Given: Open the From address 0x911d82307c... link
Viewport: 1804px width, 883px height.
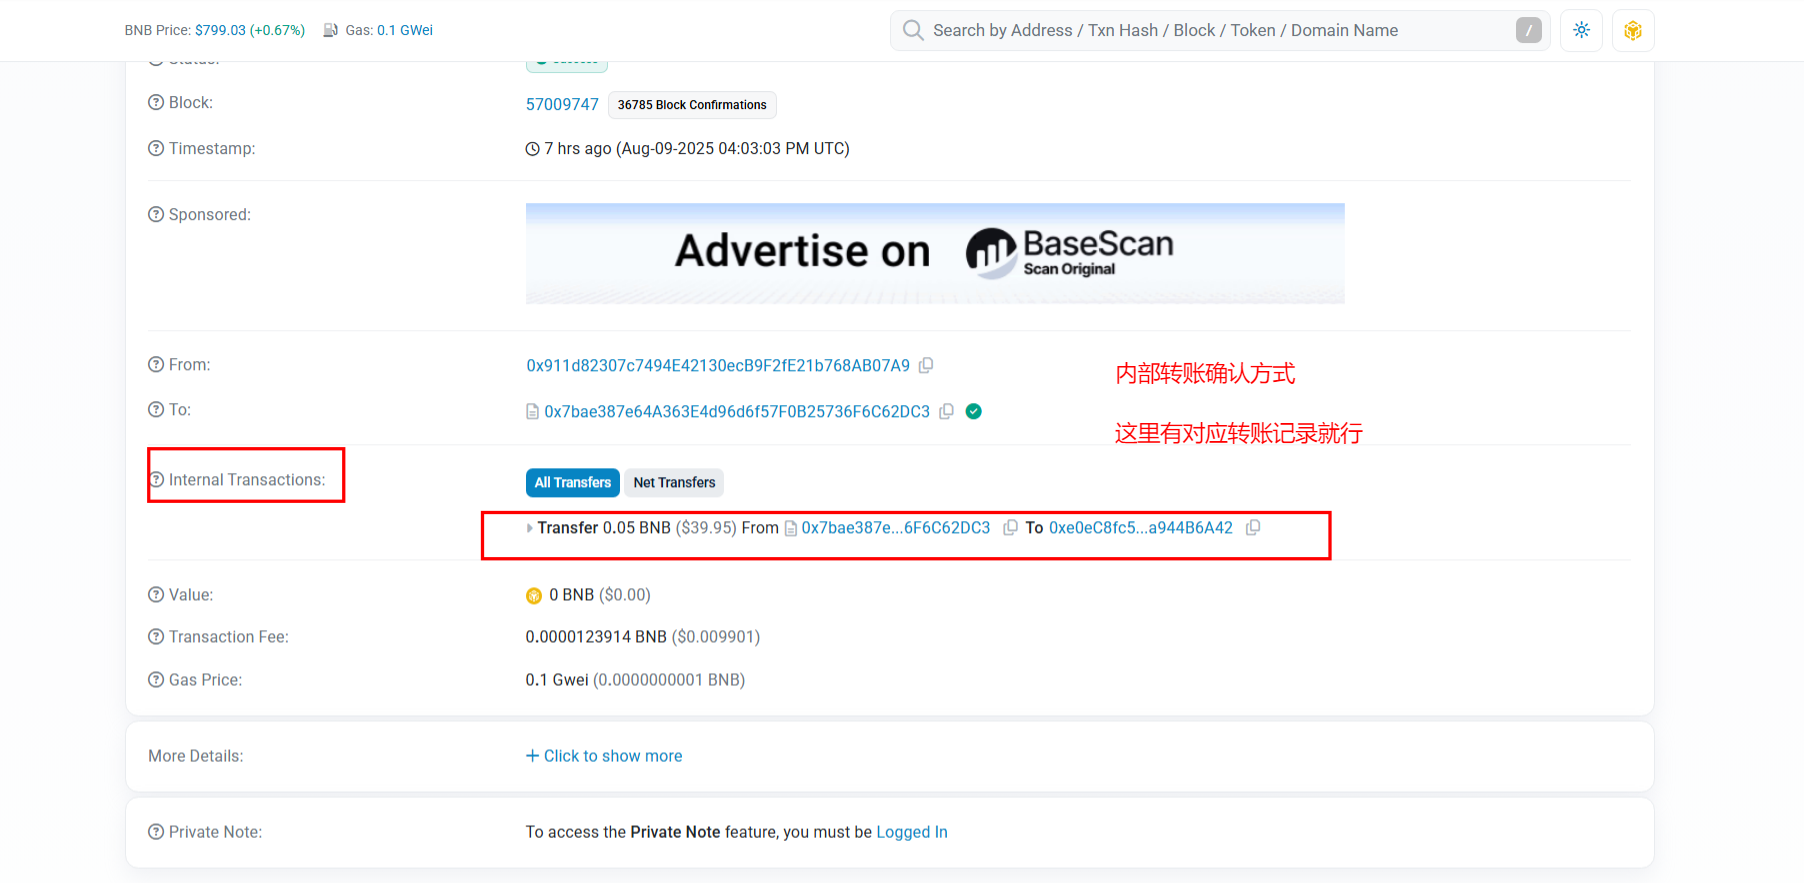Looking at the screenshot, I should pos(718,366).
